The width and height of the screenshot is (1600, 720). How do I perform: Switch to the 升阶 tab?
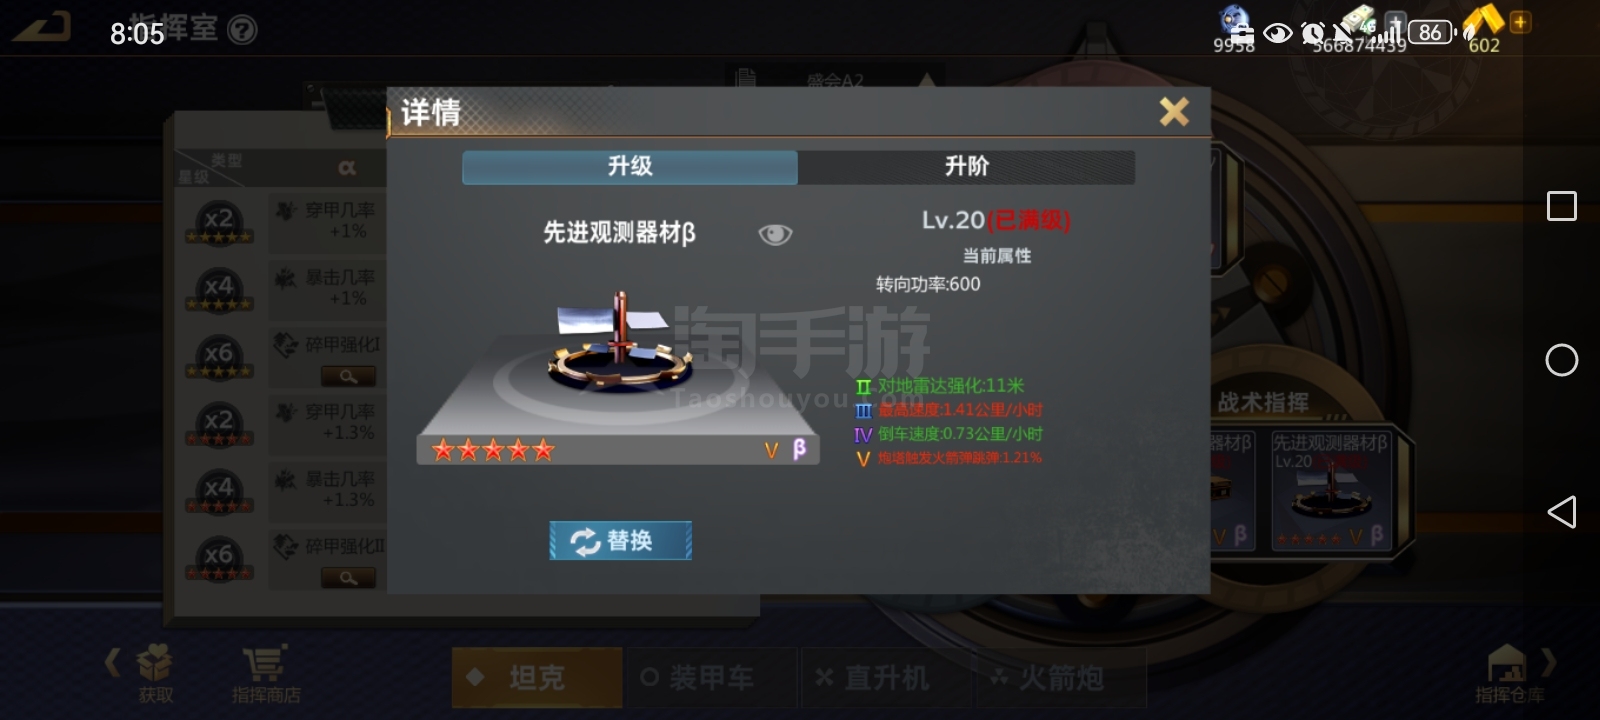(966, 167)
